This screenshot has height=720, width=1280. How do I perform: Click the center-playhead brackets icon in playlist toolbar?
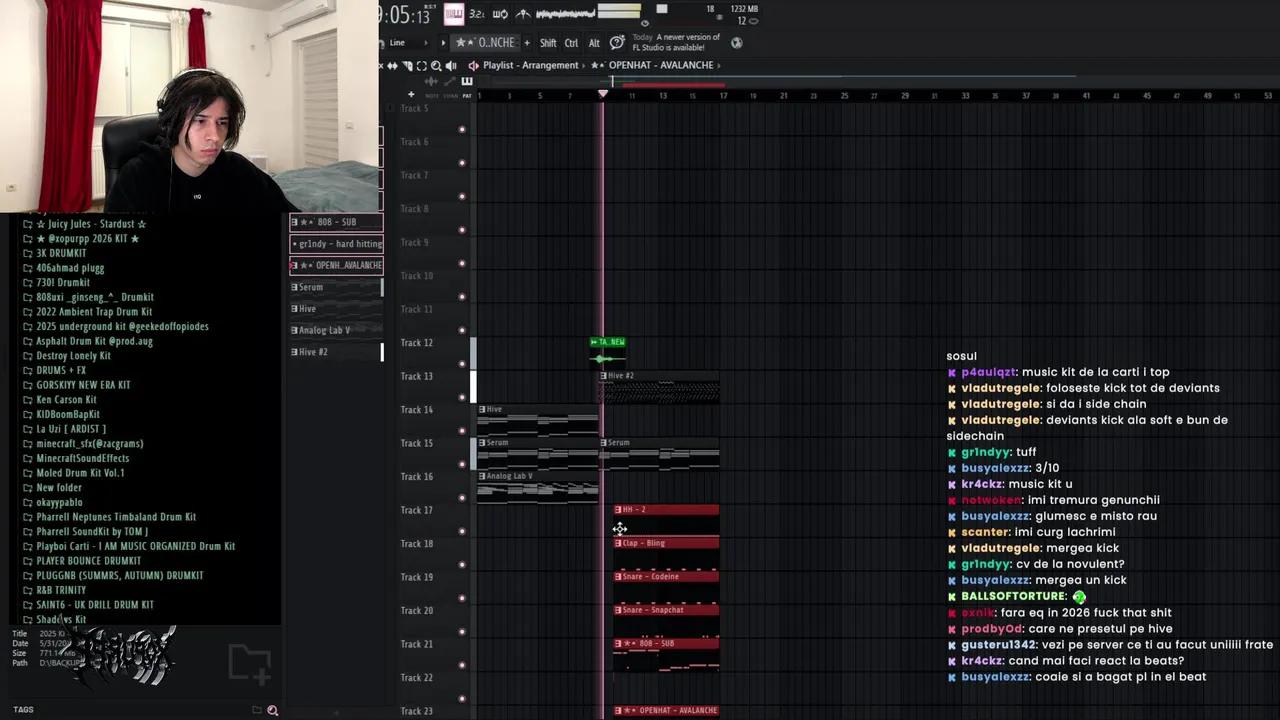coord(419,66)
